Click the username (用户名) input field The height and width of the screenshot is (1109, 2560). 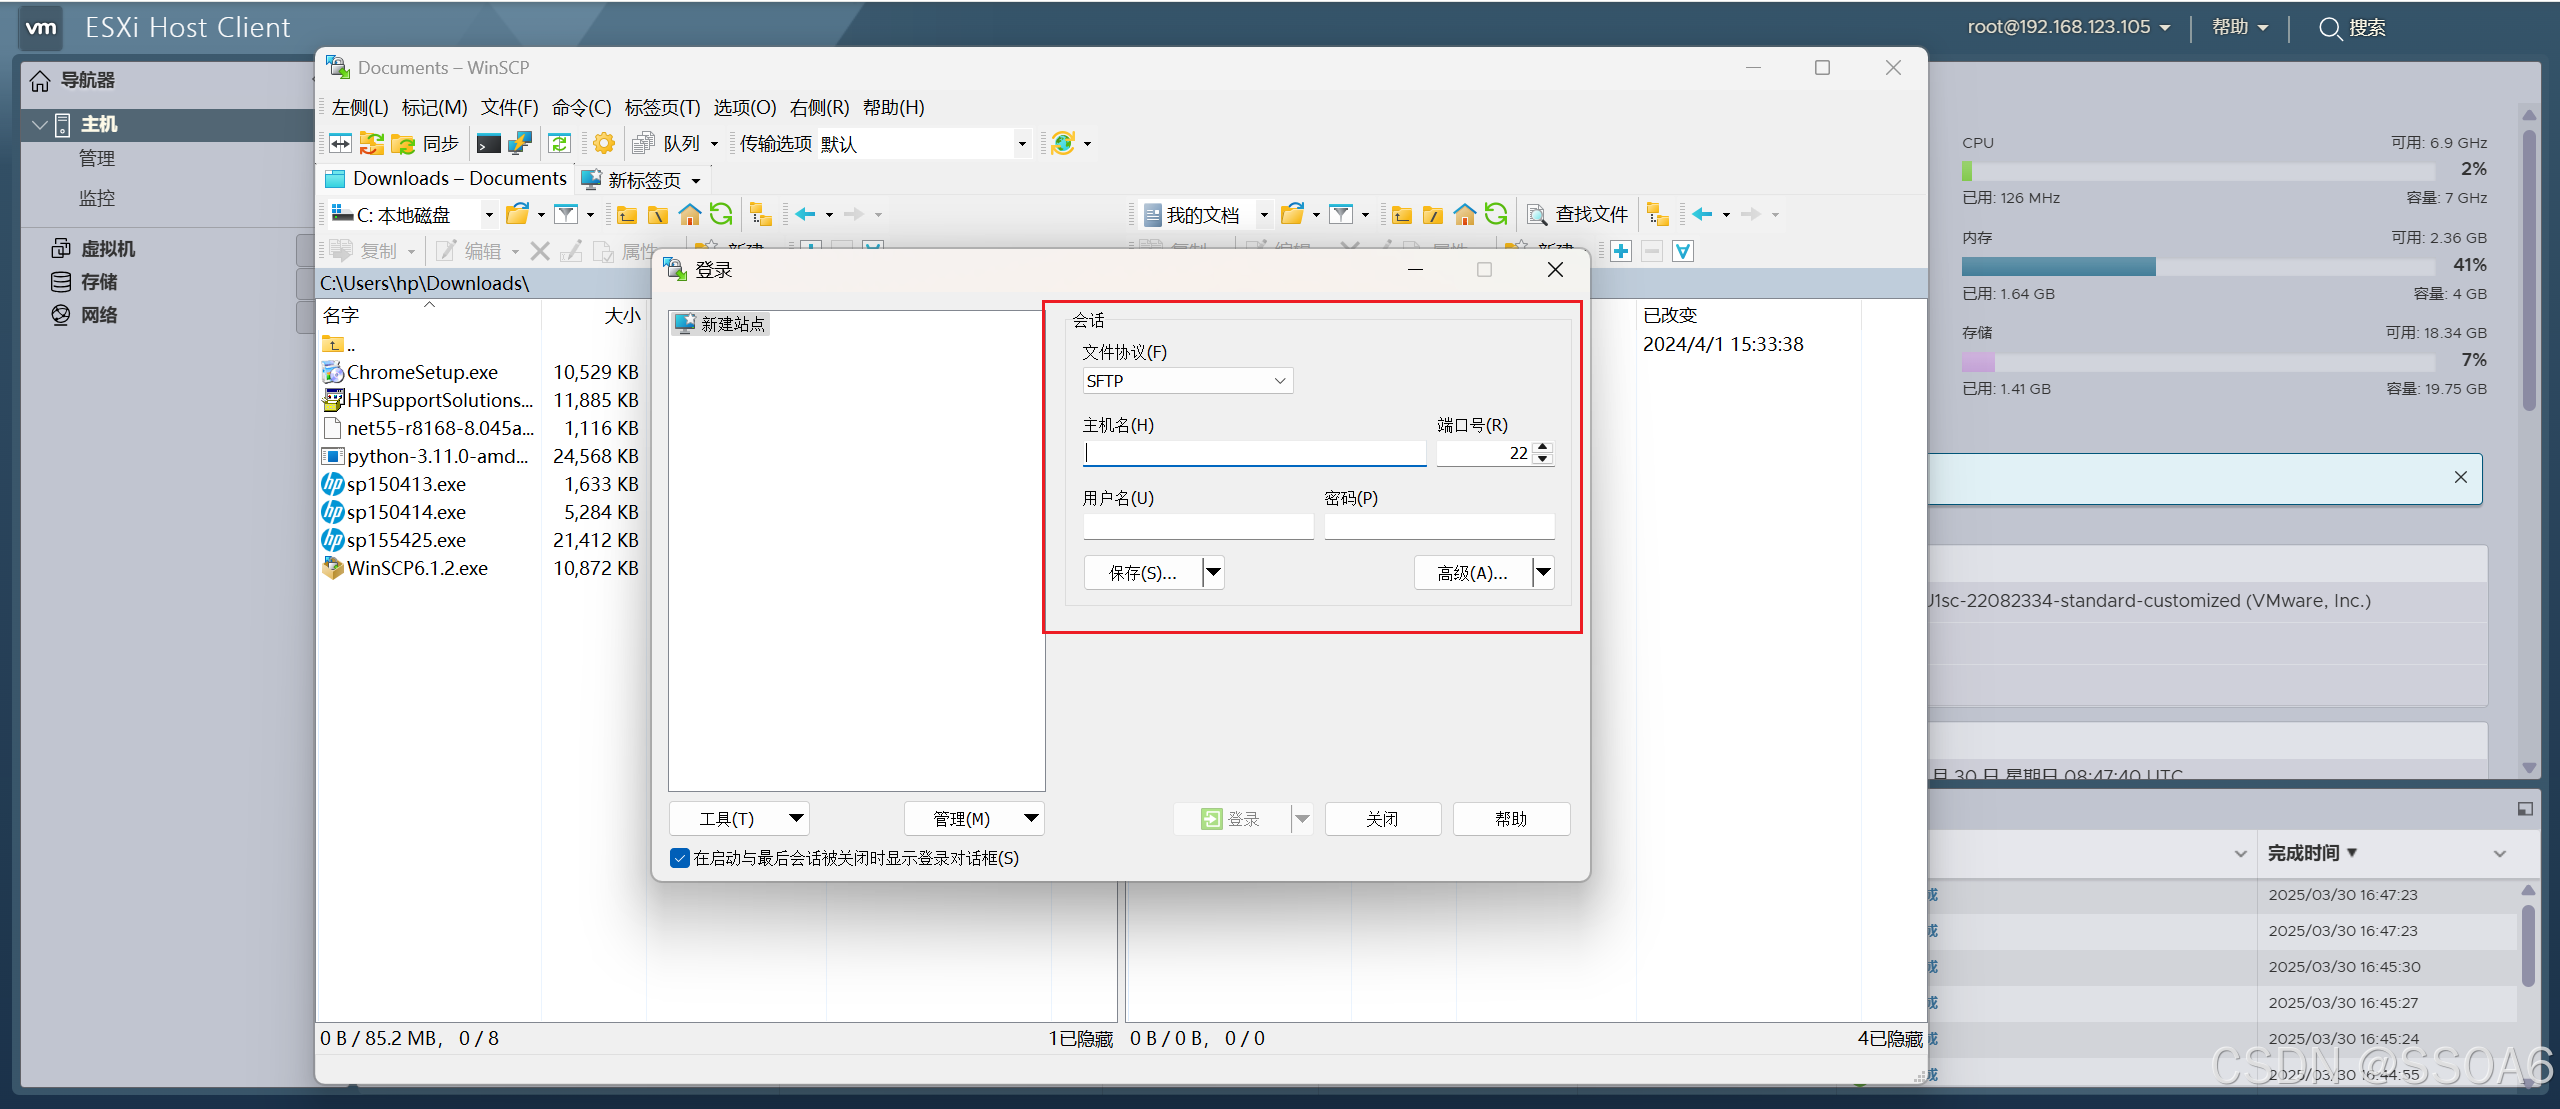(x=1197, y=526)
